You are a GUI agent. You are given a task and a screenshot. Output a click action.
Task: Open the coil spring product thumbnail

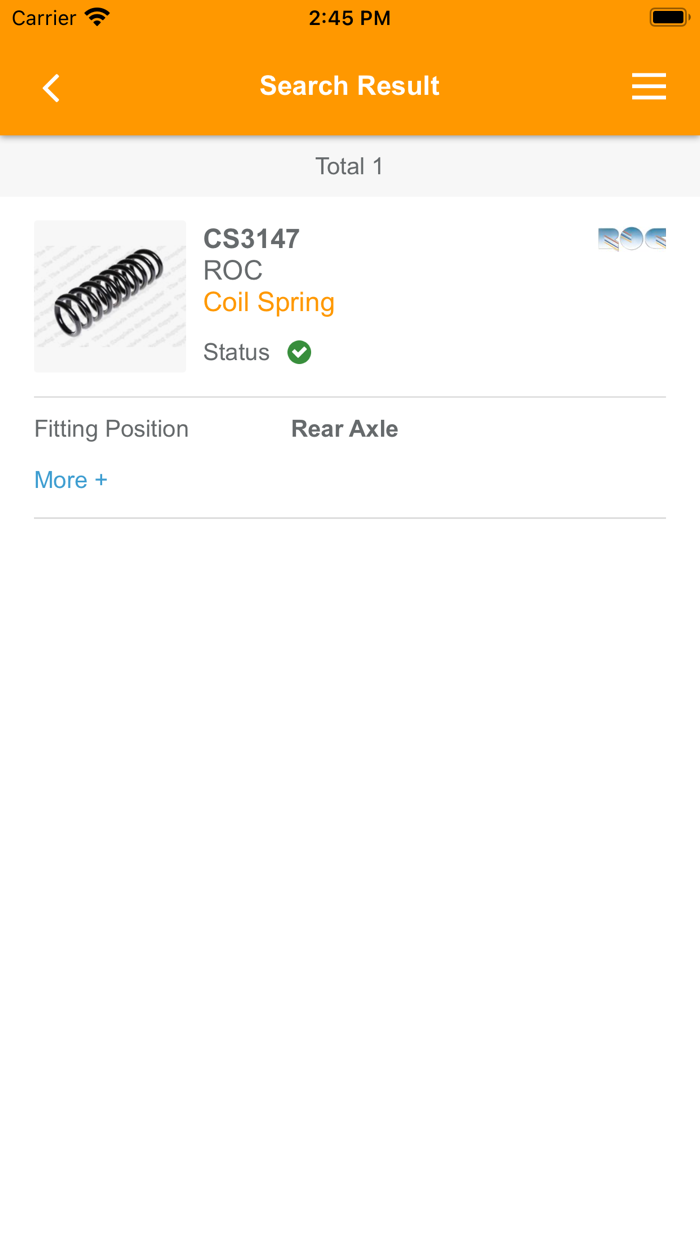click(110, 296)
